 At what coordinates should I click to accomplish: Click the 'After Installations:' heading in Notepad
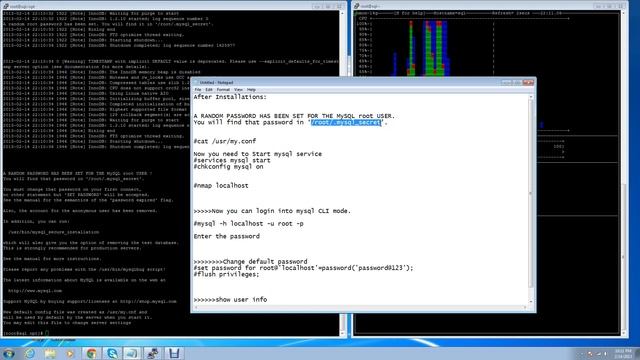tap(230, 97)
